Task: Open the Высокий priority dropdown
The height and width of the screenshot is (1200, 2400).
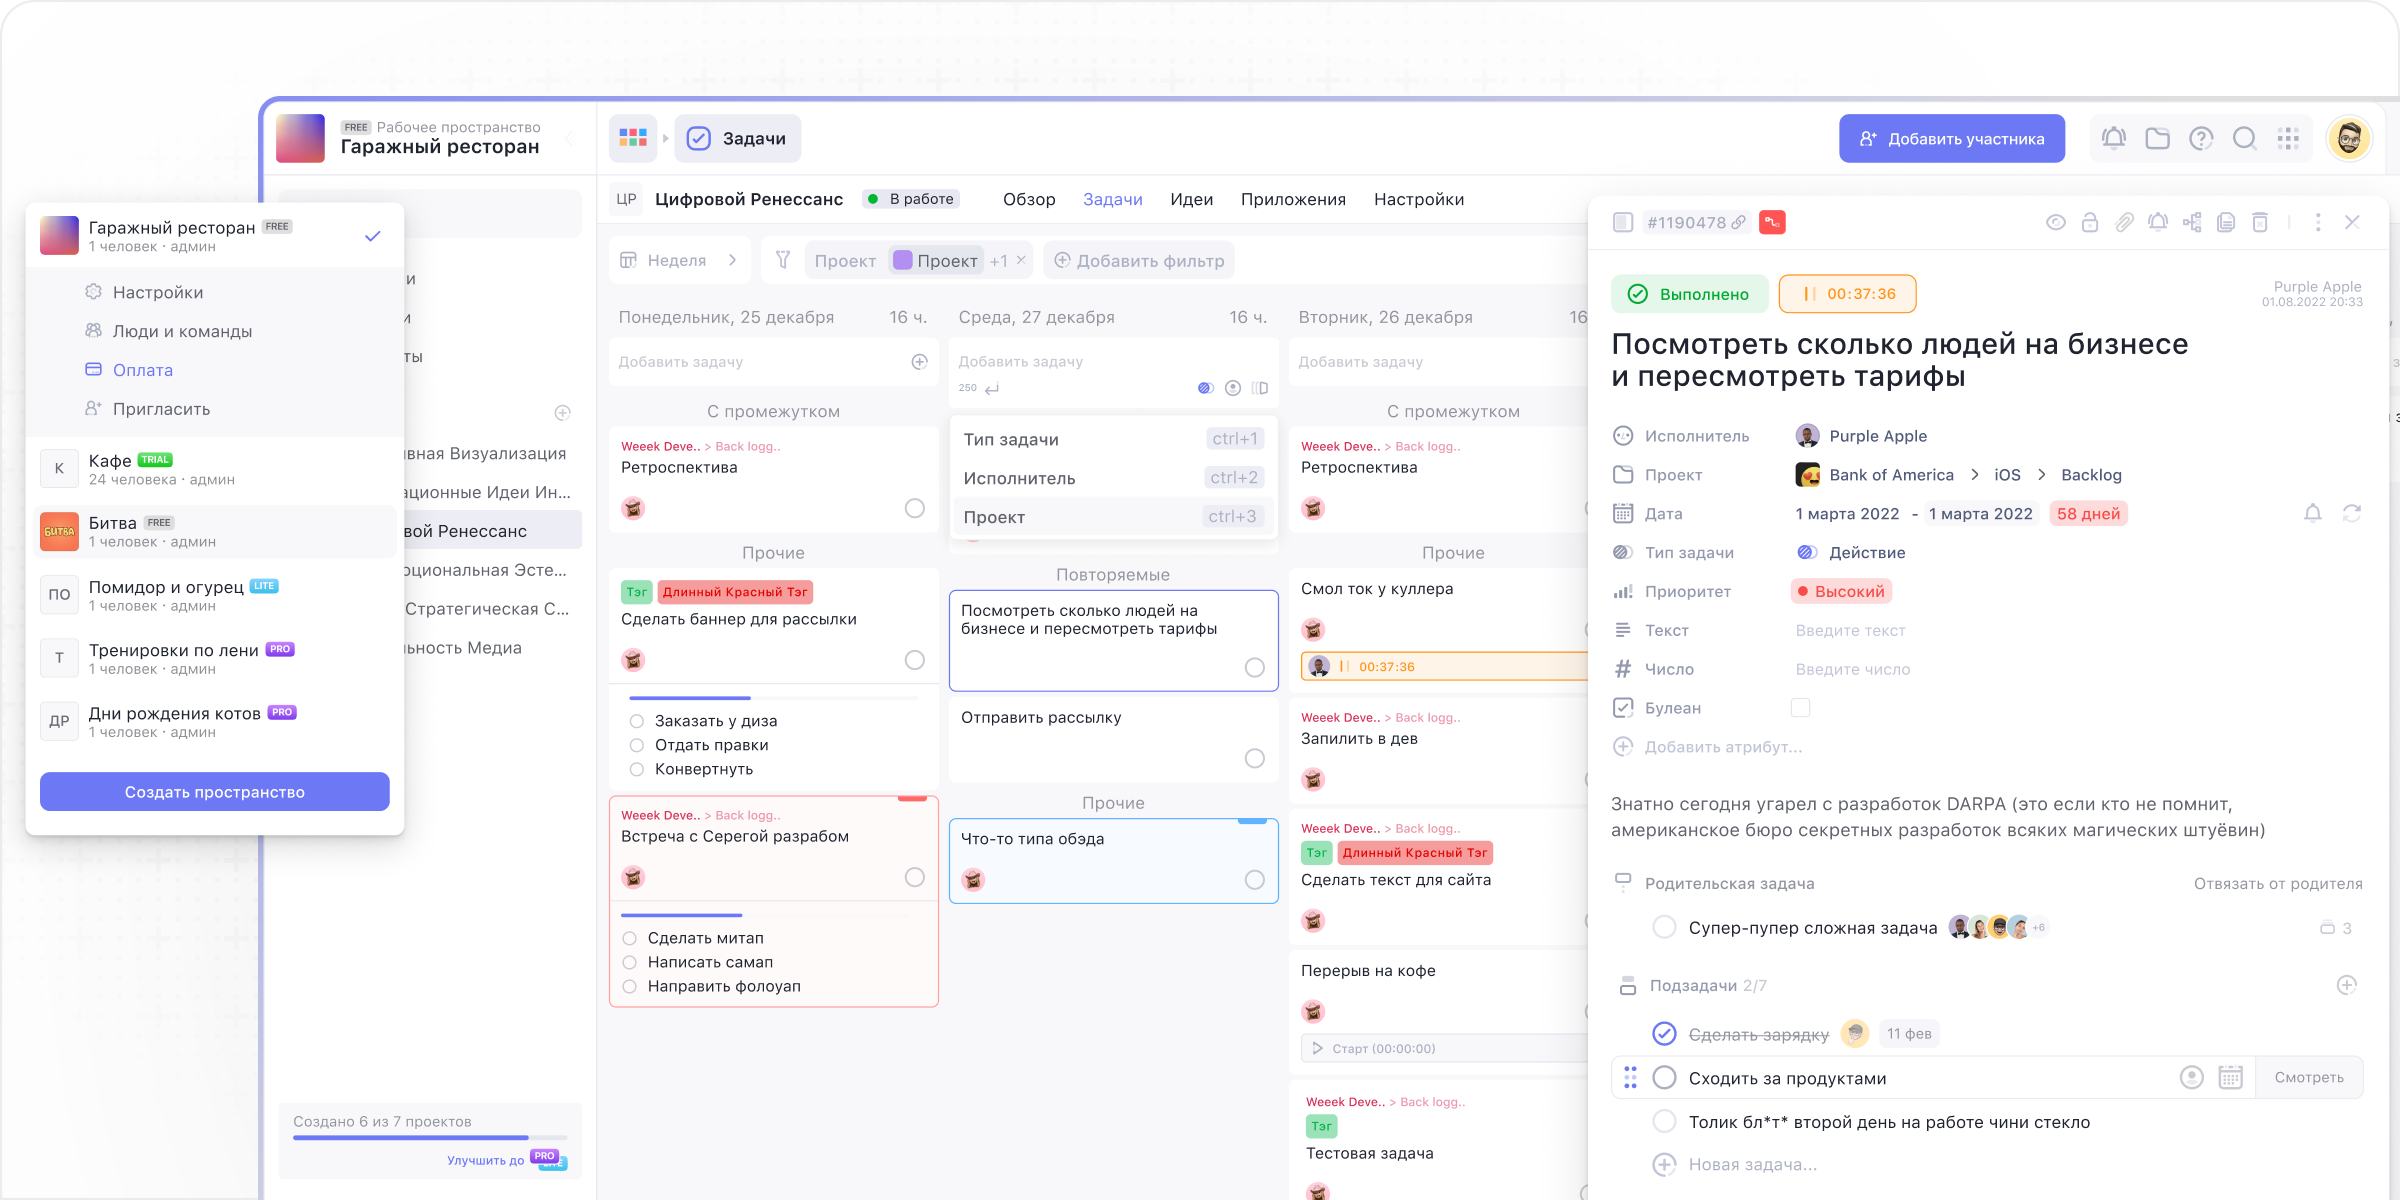Action: (x=1841, y=592)
